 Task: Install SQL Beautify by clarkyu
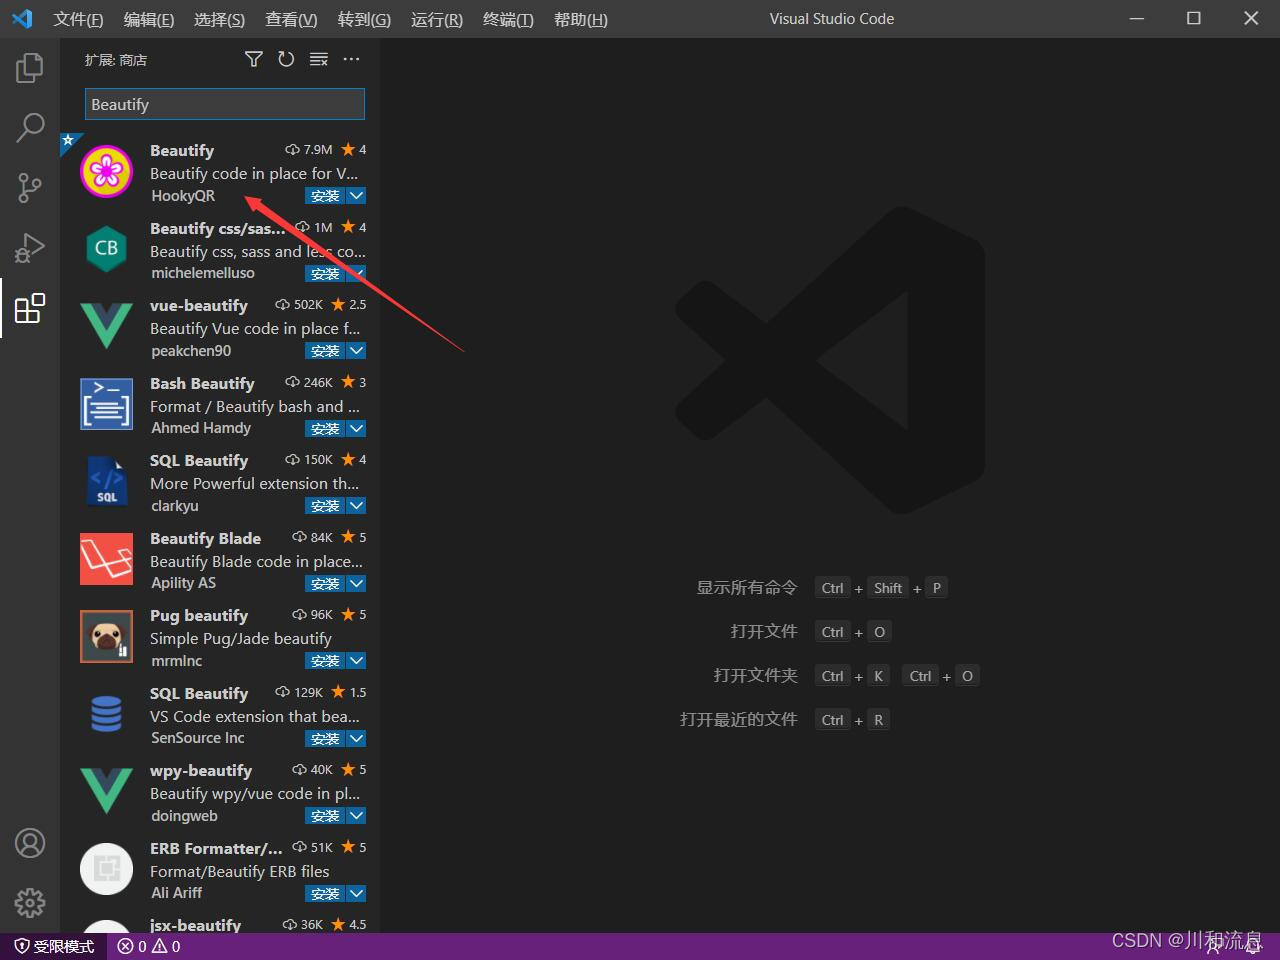tap(325, 506)
